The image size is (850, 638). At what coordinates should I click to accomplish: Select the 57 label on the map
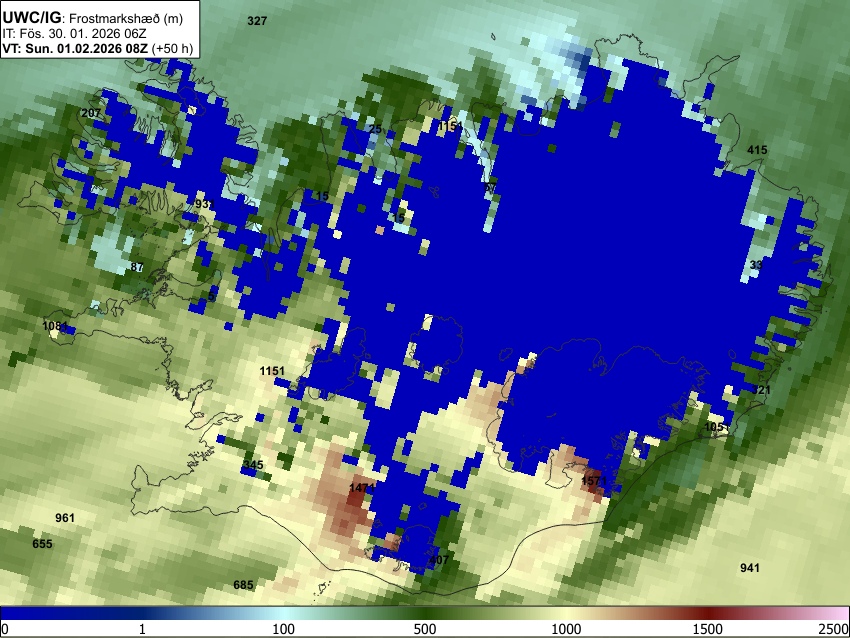point(490,188)
